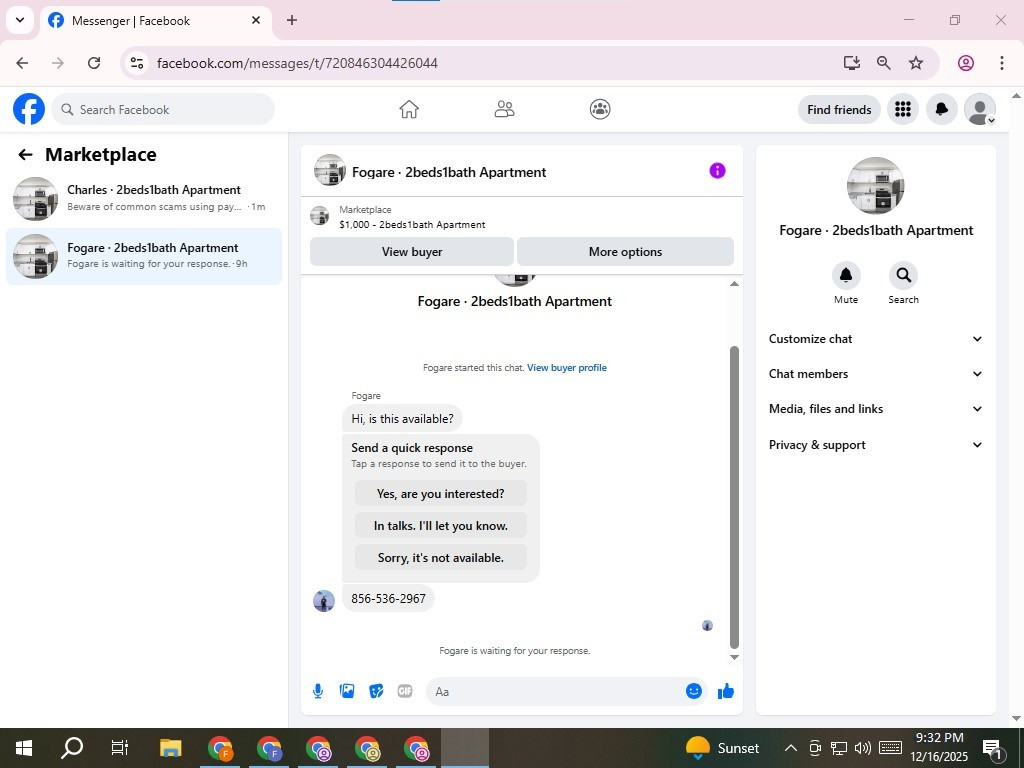Viewport: 1024px width, 768px height.
Task: Click the chat scroll up arrow
Action: point(734,283)
